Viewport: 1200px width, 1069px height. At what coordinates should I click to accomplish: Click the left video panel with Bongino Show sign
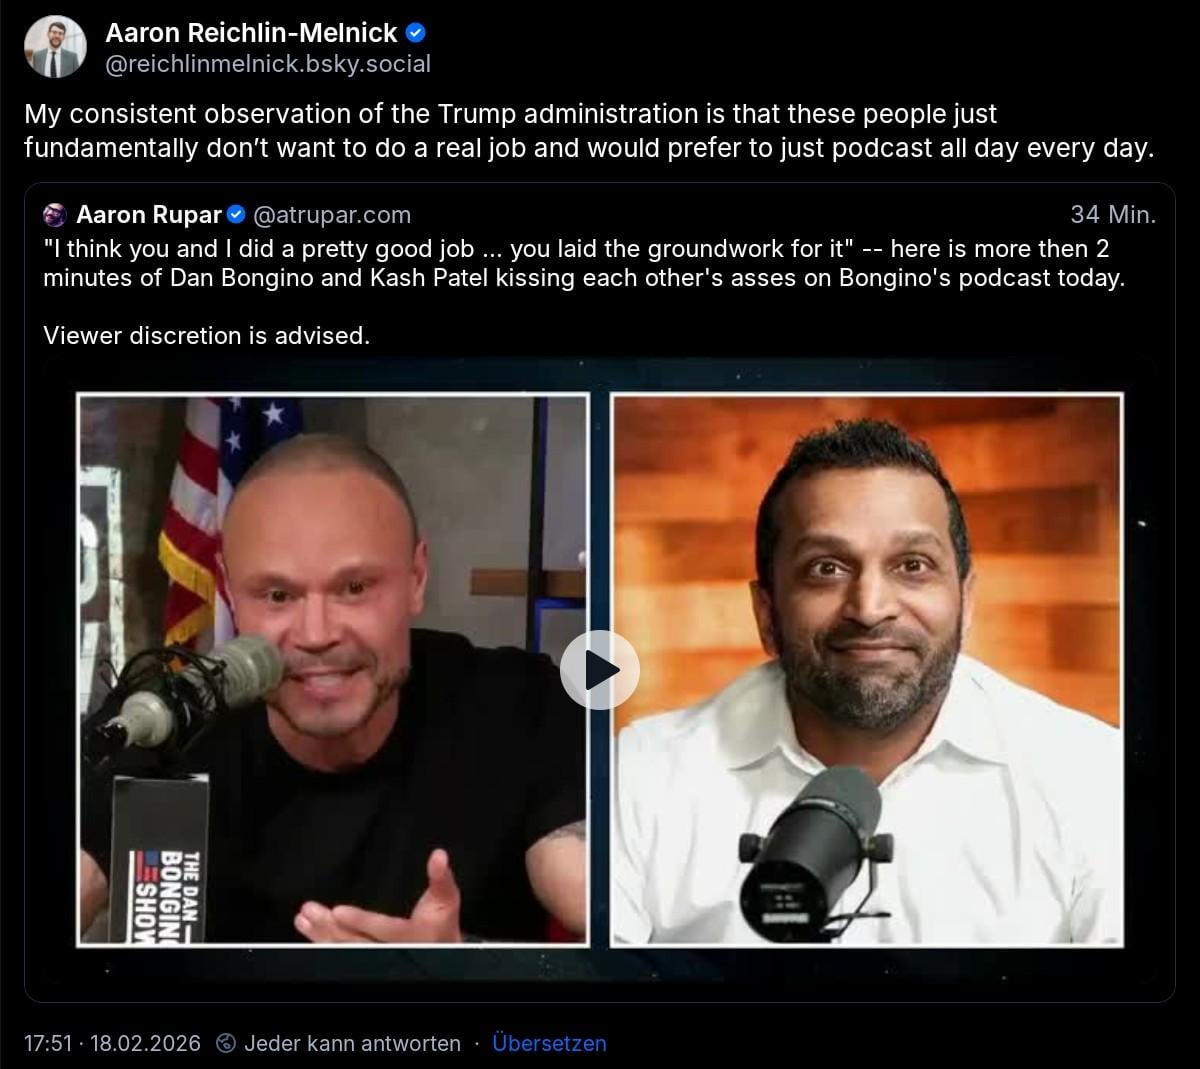tap(333, 670)
